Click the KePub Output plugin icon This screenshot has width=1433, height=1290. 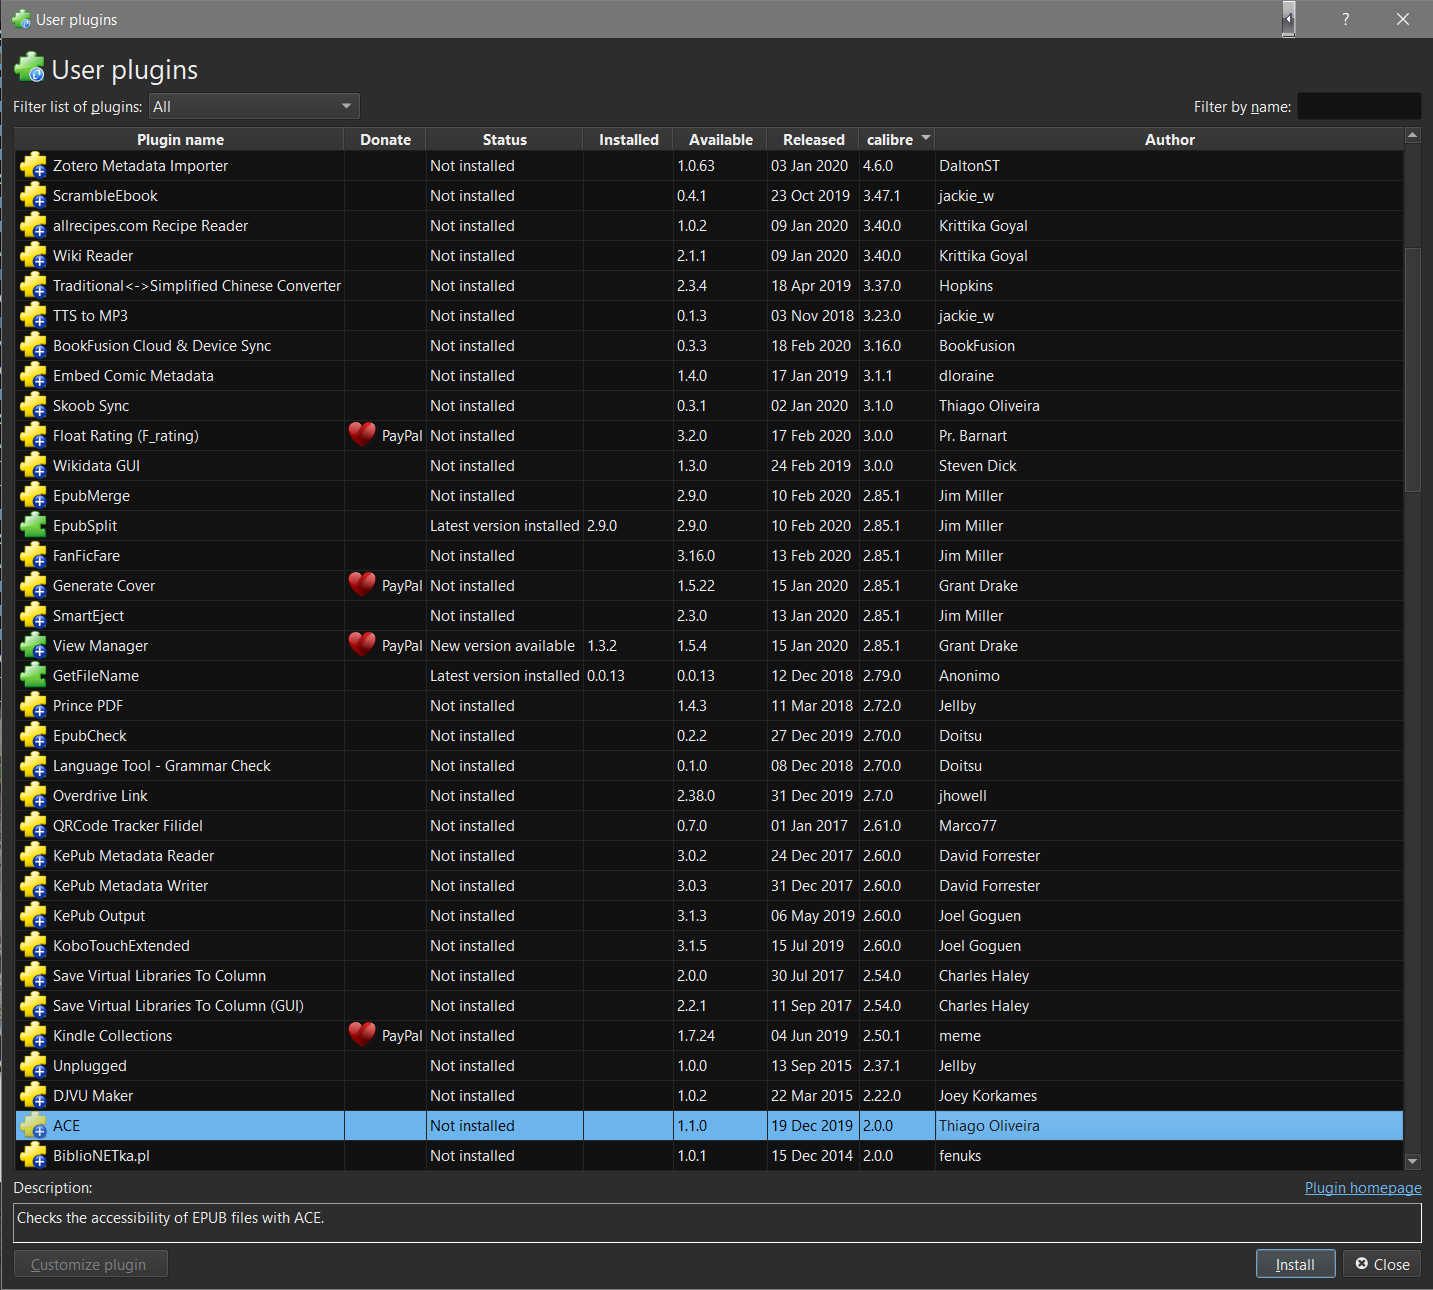pyautogui.click(x=33, y=916)
